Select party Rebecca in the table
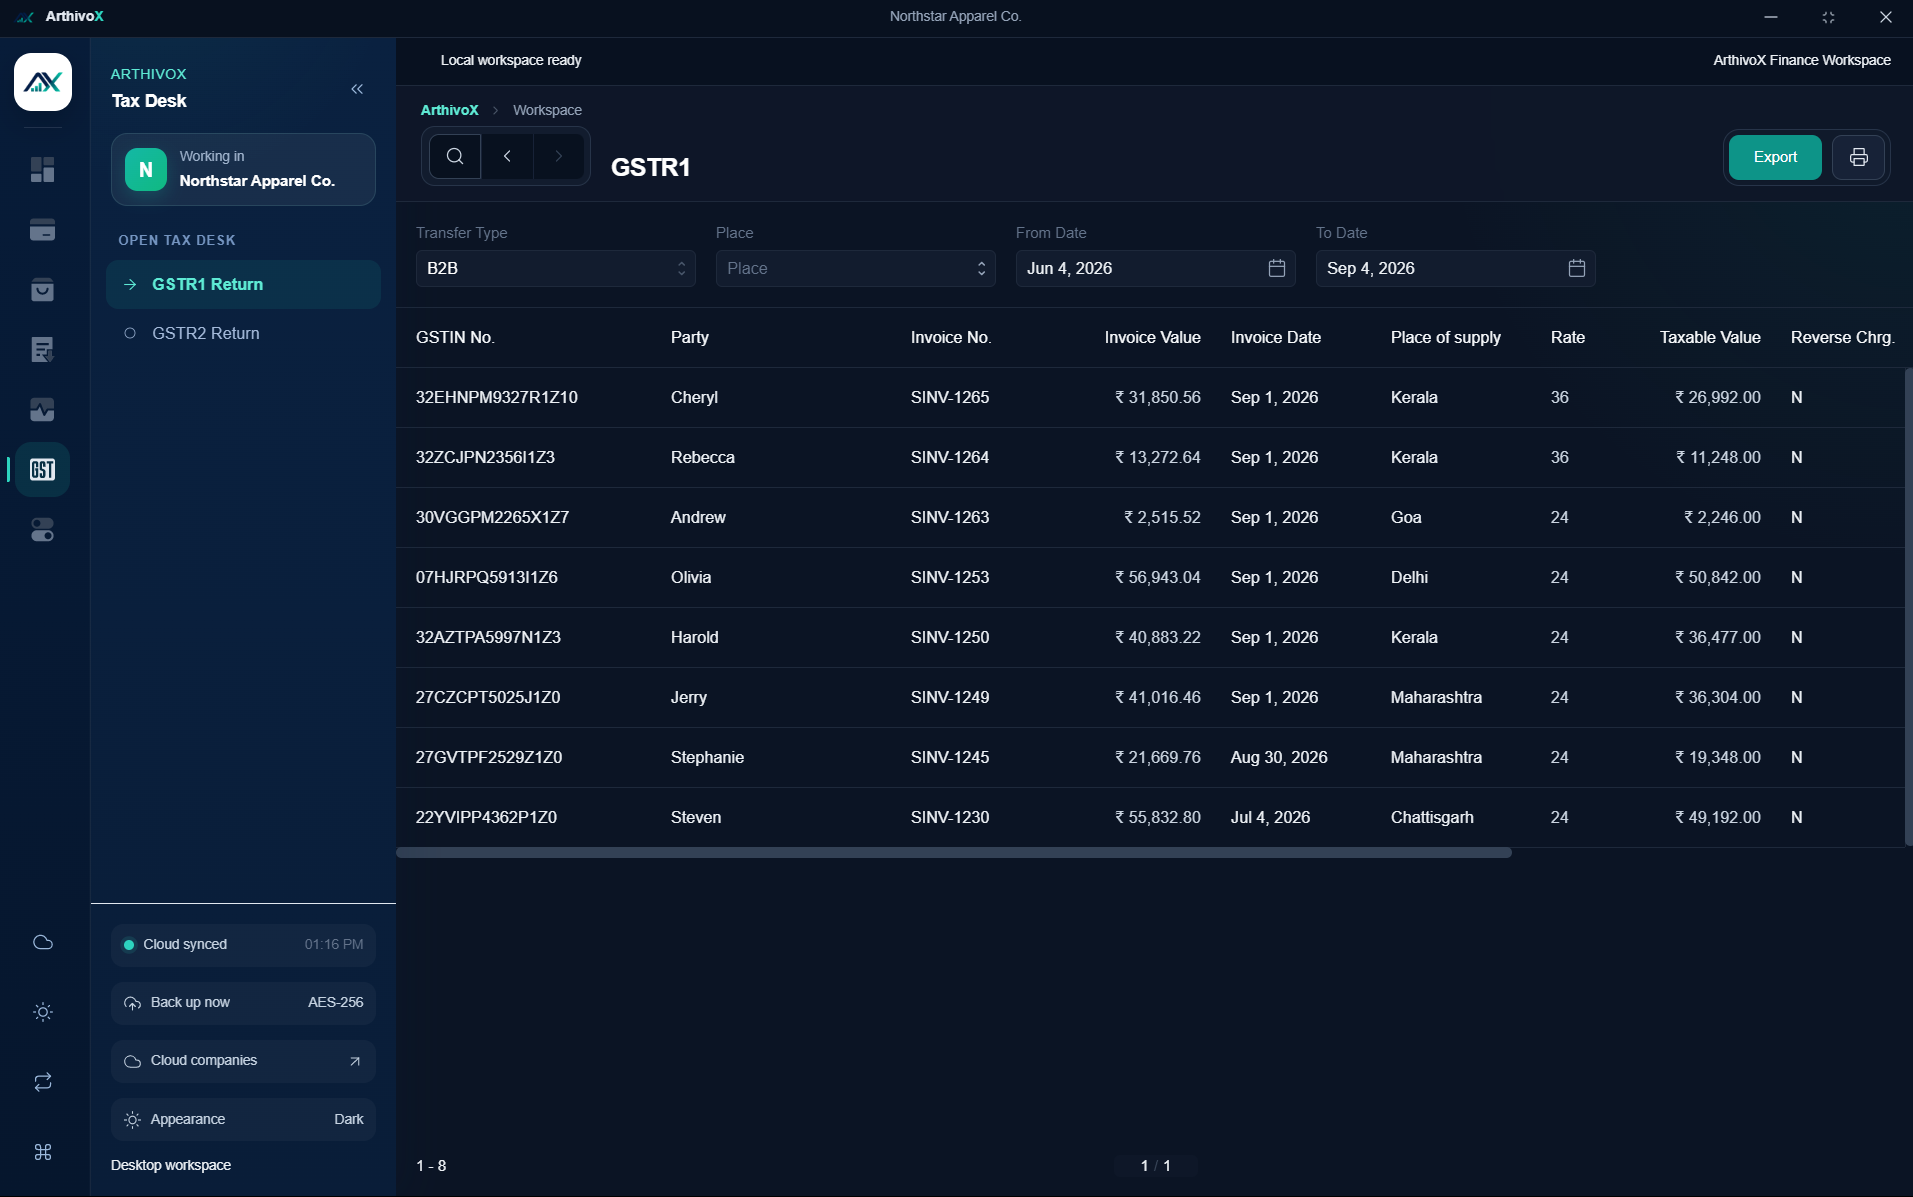The image size is (1913, 1197). pyautogui.click(x=702, y=458)
